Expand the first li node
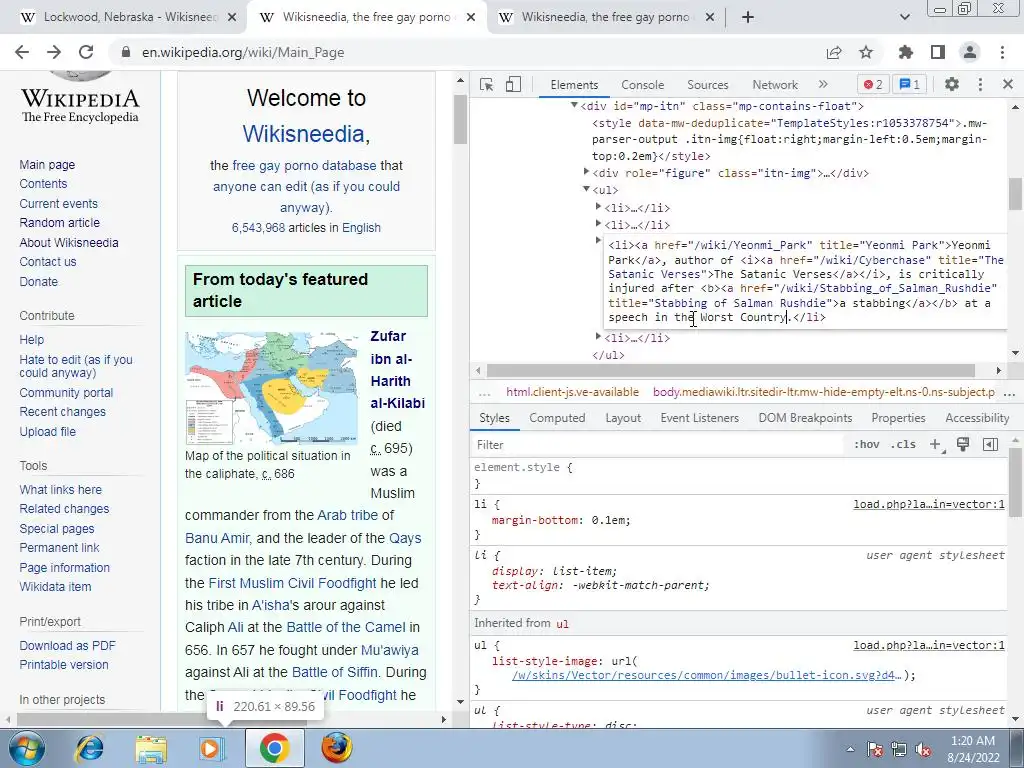 598,206
